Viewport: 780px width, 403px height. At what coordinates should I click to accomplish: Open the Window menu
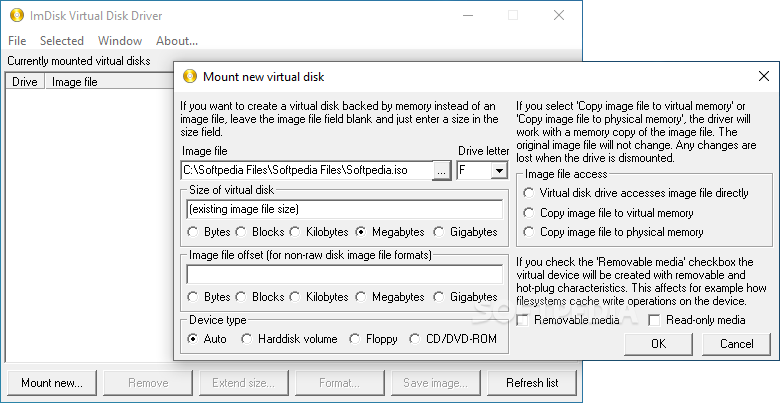(120, 41)
